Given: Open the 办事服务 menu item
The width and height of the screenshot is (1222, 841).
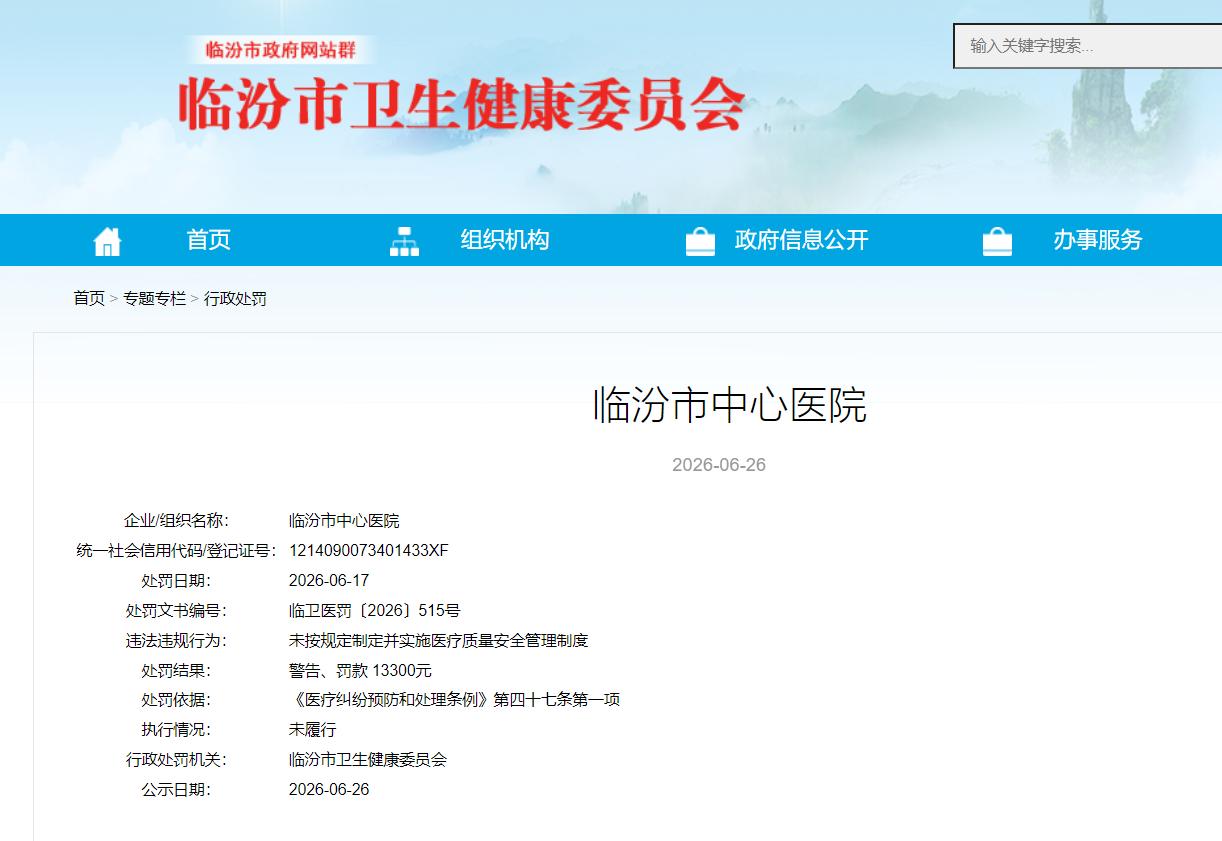Looking at the screenshot, I should click(x=1097, y=240).
